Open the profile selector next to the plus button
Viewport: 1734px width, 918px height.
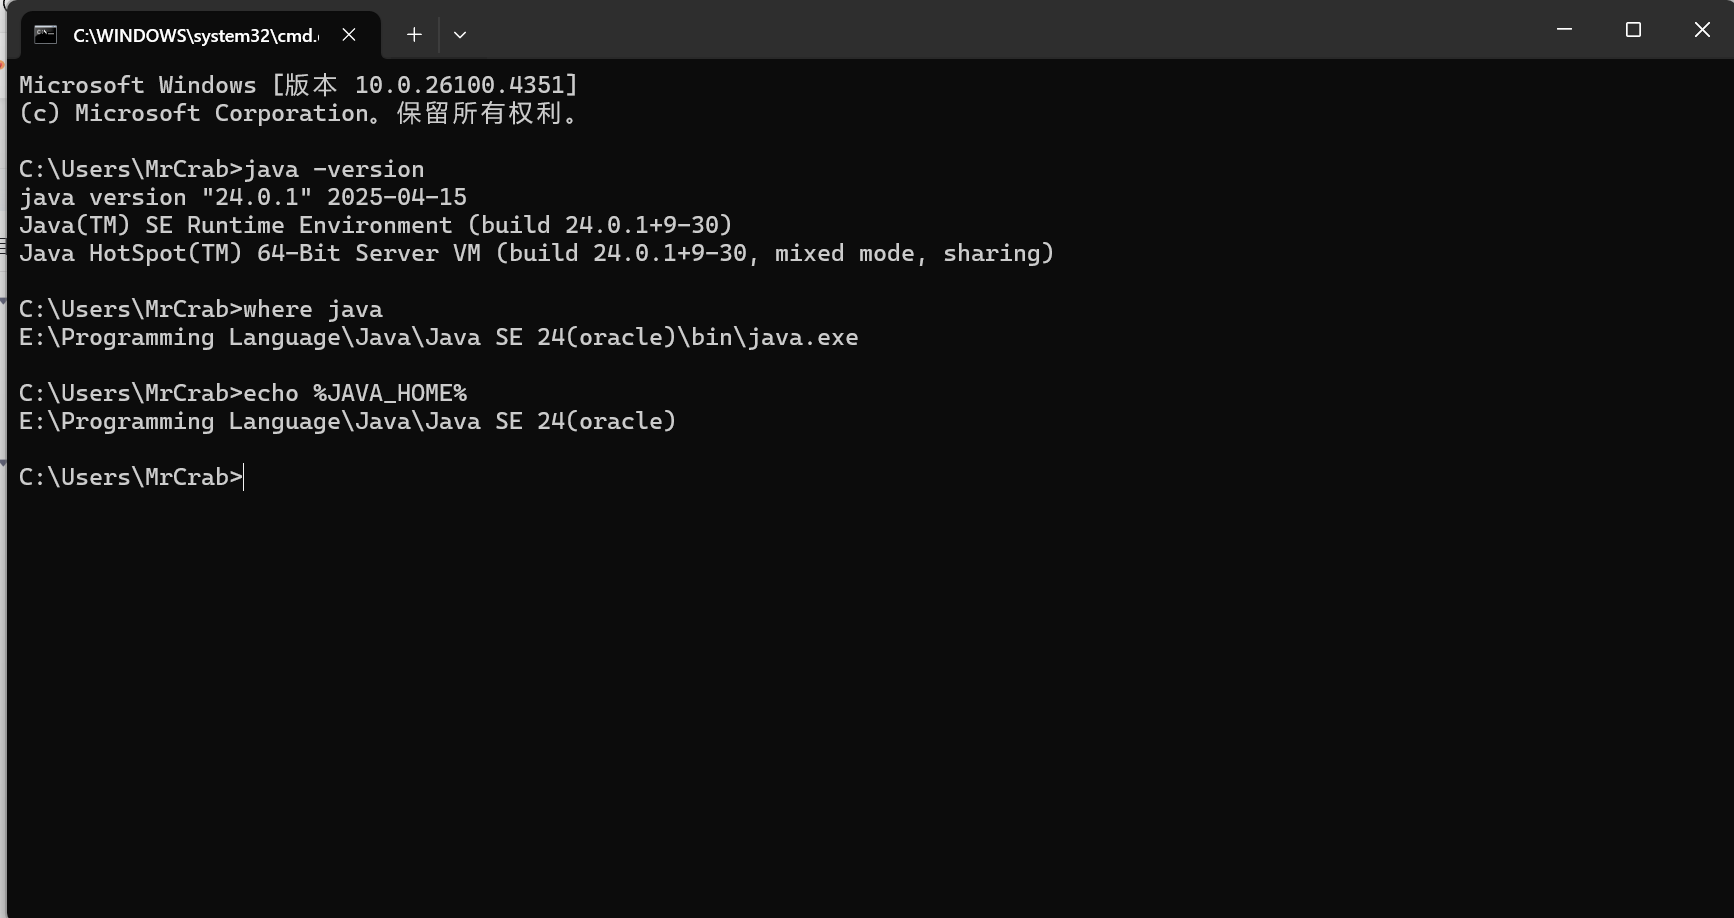pyautogui.click(x=460, y=34)
